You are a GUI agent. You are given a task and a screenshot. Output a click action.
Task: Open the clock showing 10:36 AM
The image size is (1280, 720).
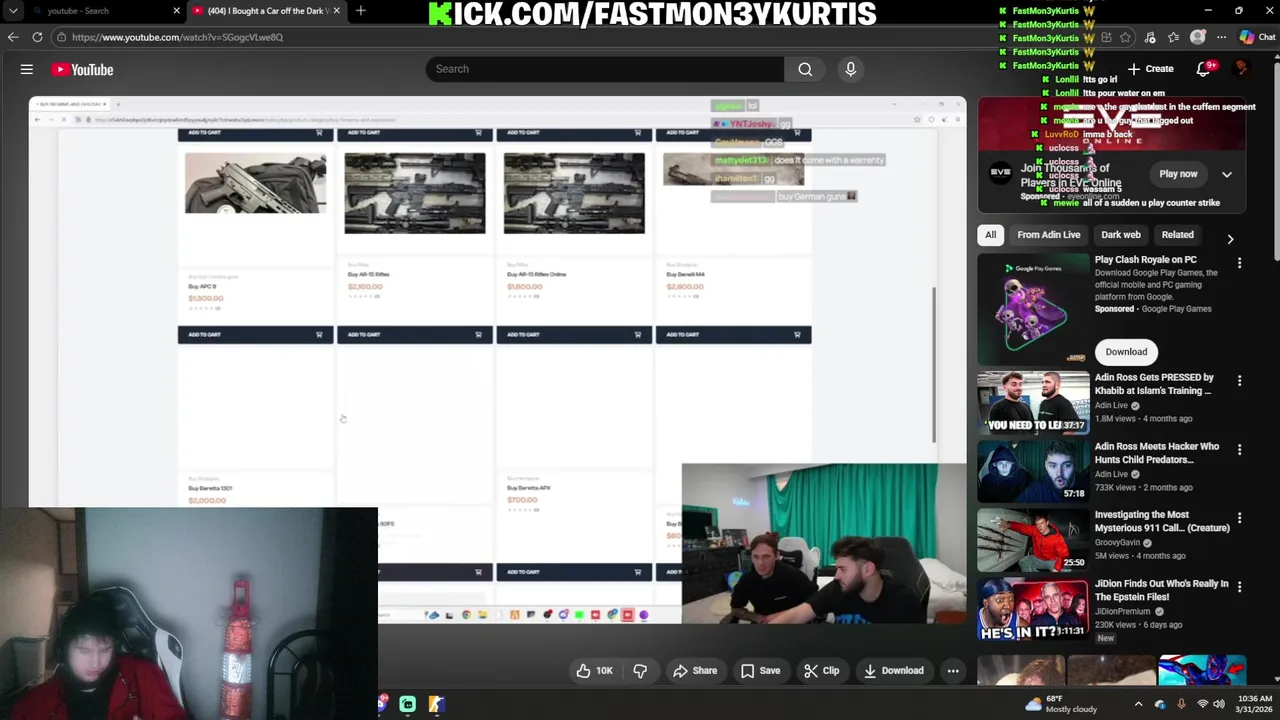tap(1255, 704)
